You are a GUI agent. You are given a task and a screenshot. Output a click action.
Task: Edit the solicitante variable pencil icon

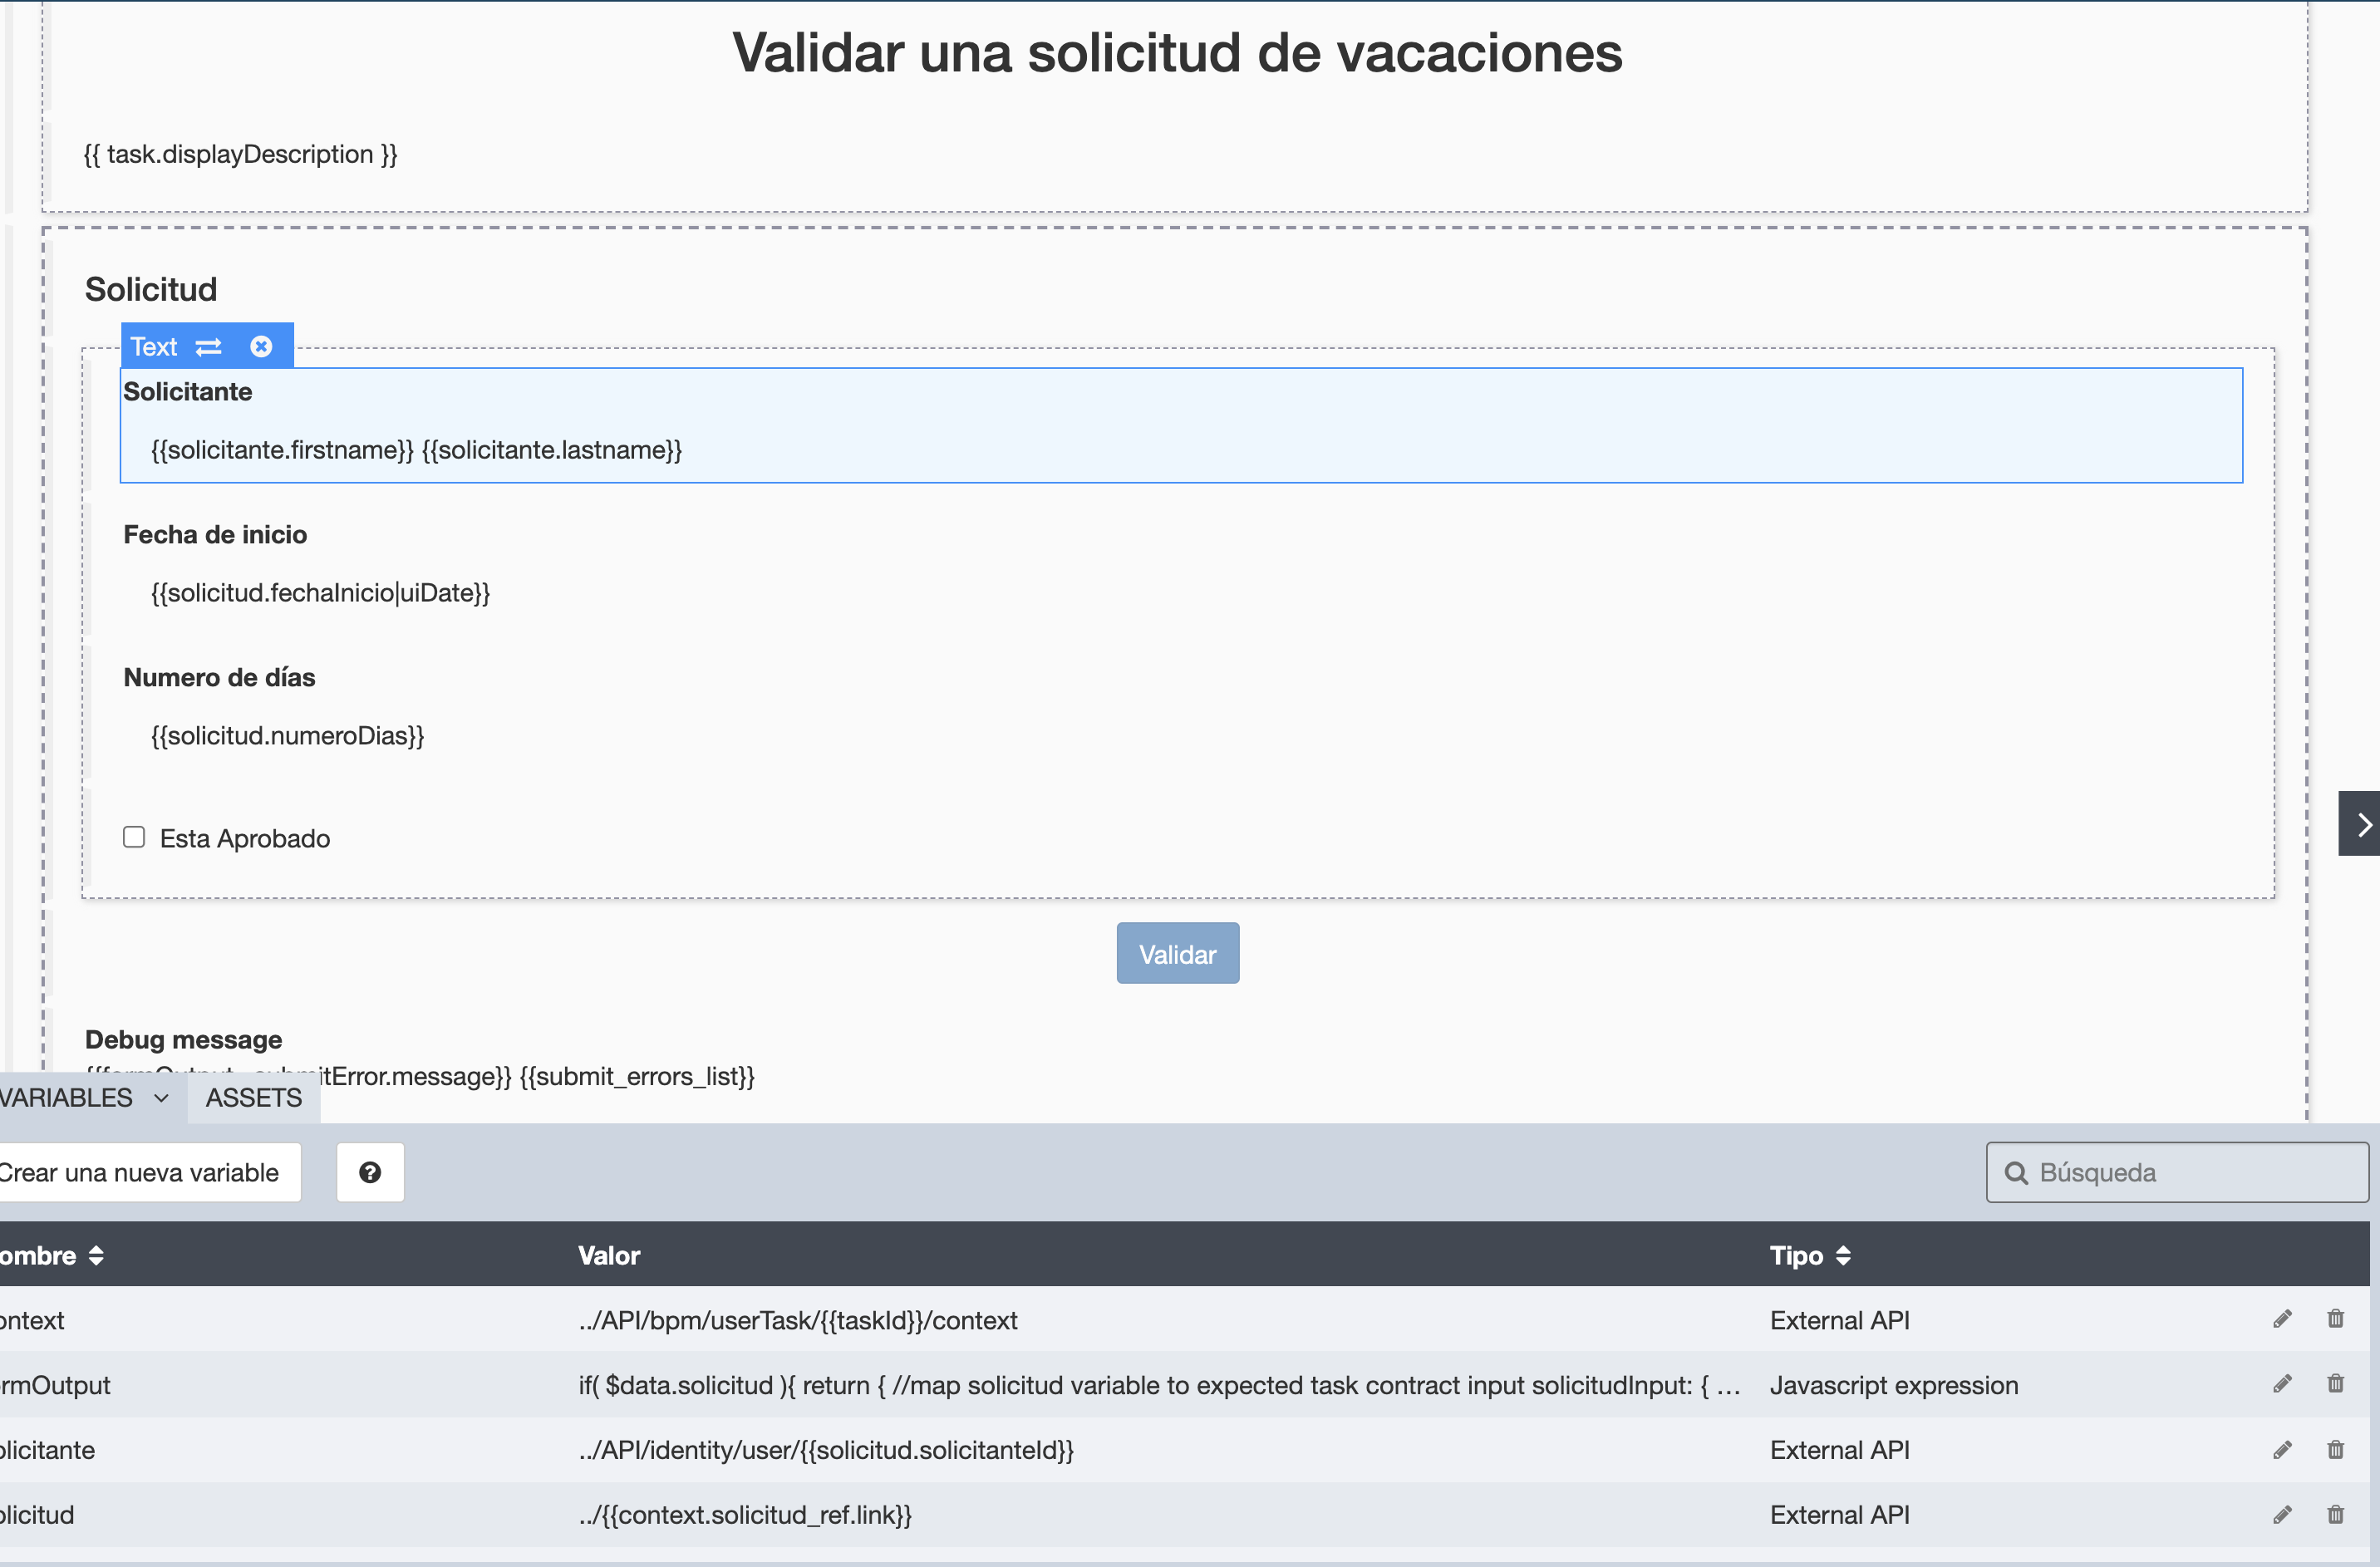click(2281, 1450)
